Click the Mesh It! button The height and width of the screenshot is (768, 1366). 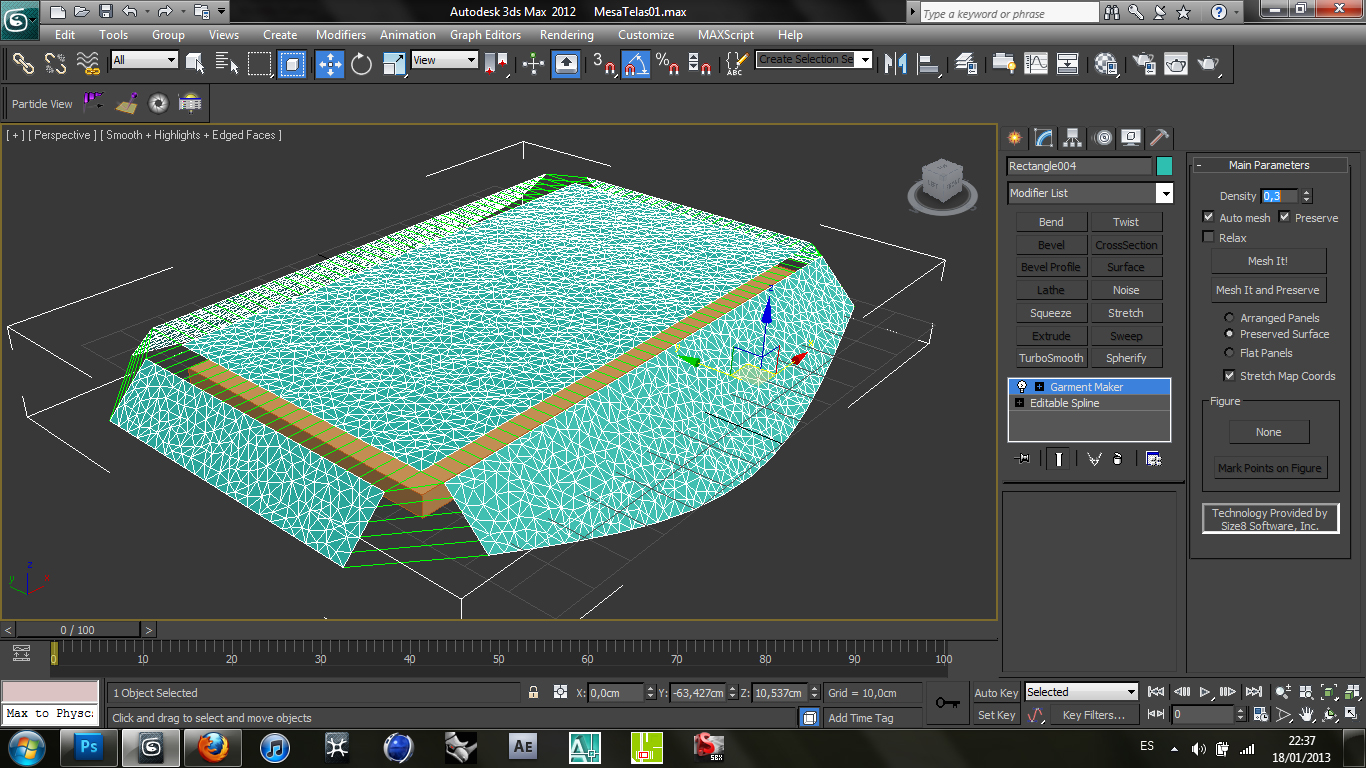click(1268, 261)
